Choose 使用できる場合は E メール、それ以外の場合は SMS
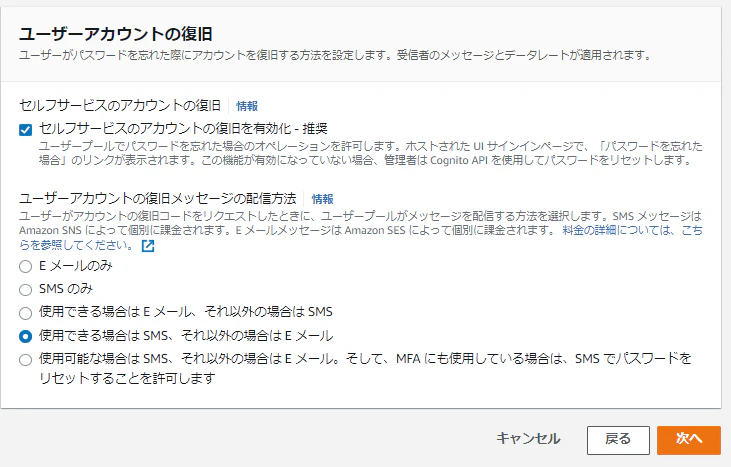 coord(26,313)
